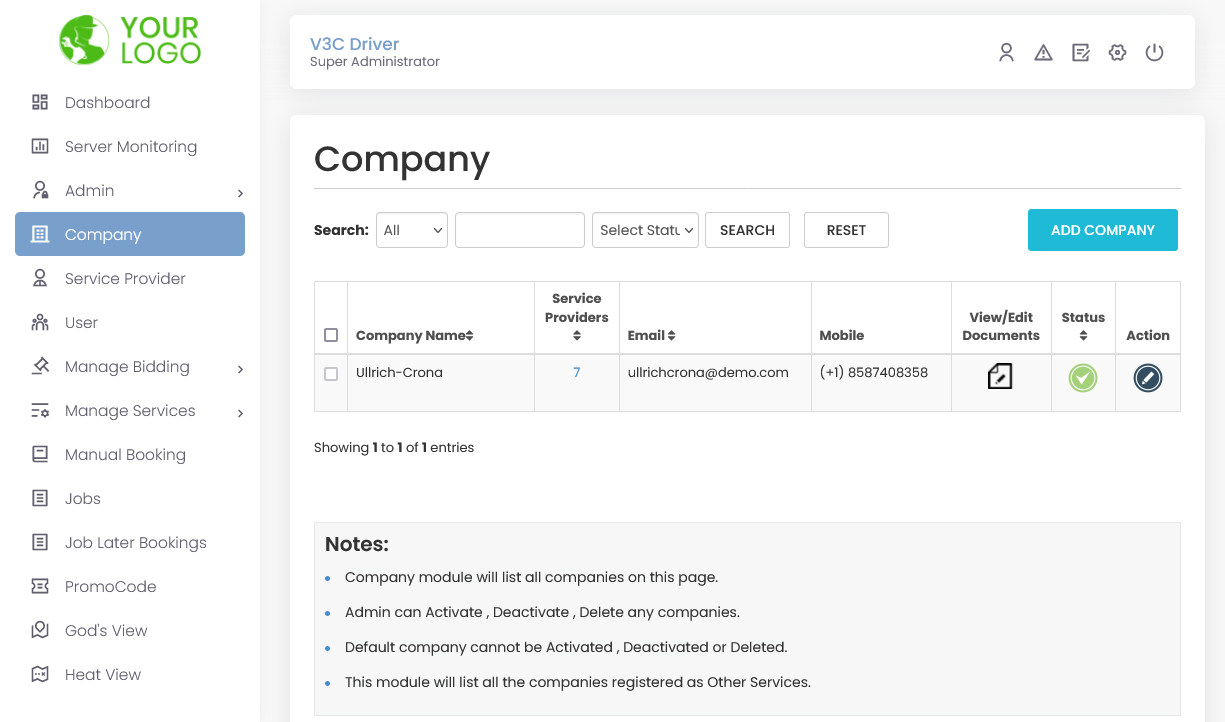Viewport: 1225px width, 722px height.
Task: Navigate to Manual Booking in the sidebar
Action: pos(125,454)
